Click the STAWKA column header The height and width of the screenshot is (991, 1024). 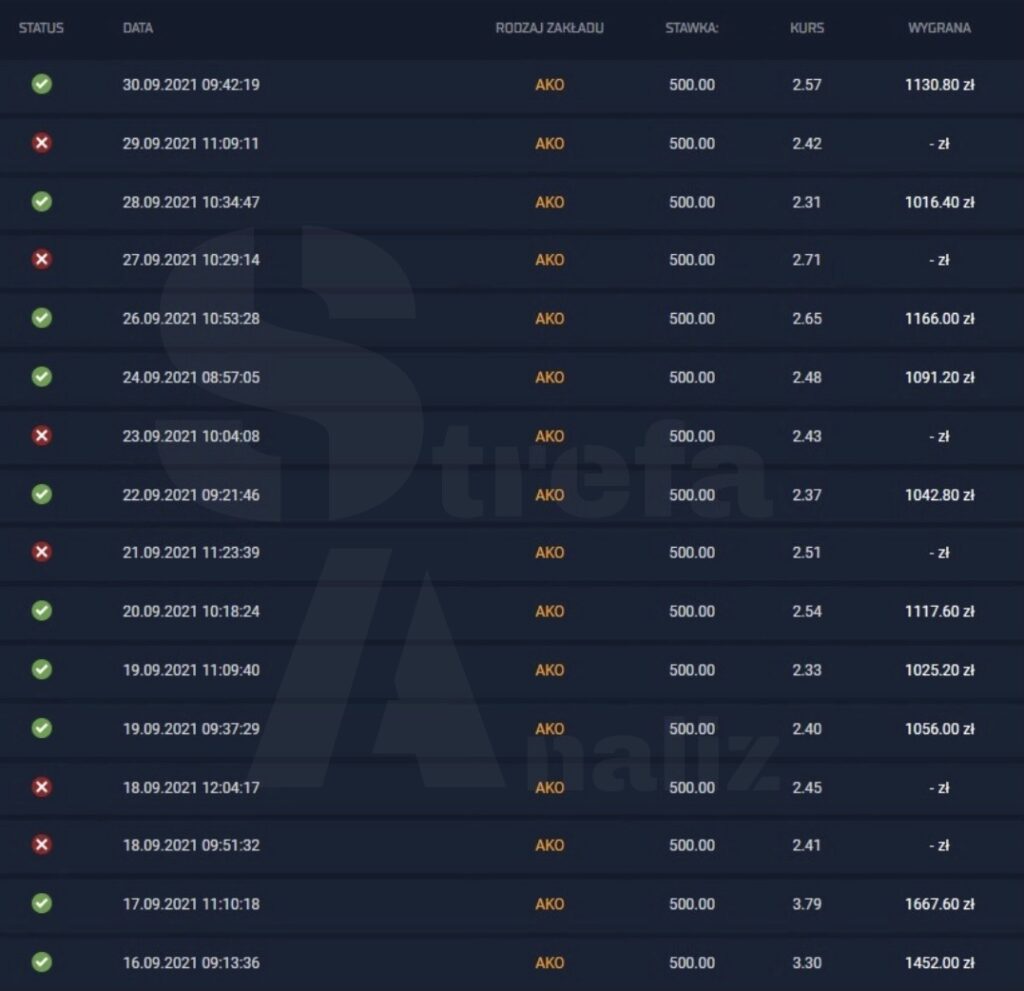[692, 28]
